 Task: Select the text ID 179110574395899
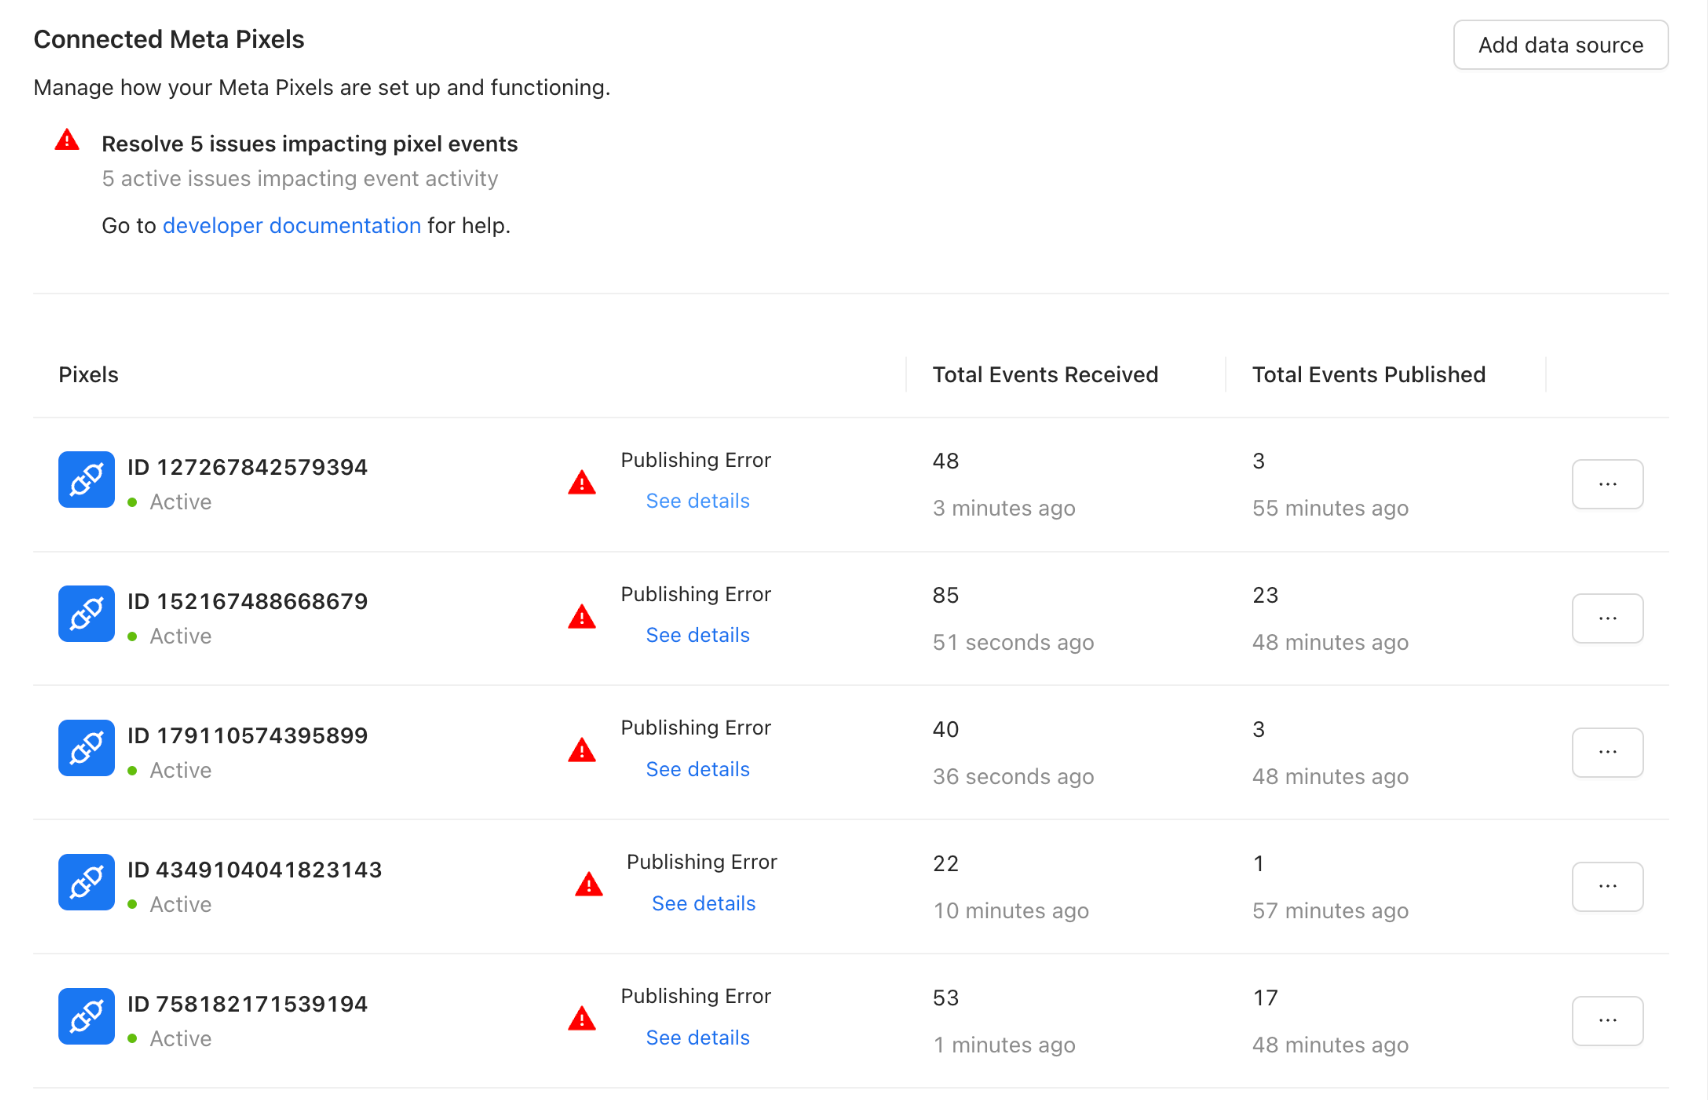click(x=247, y=735)
